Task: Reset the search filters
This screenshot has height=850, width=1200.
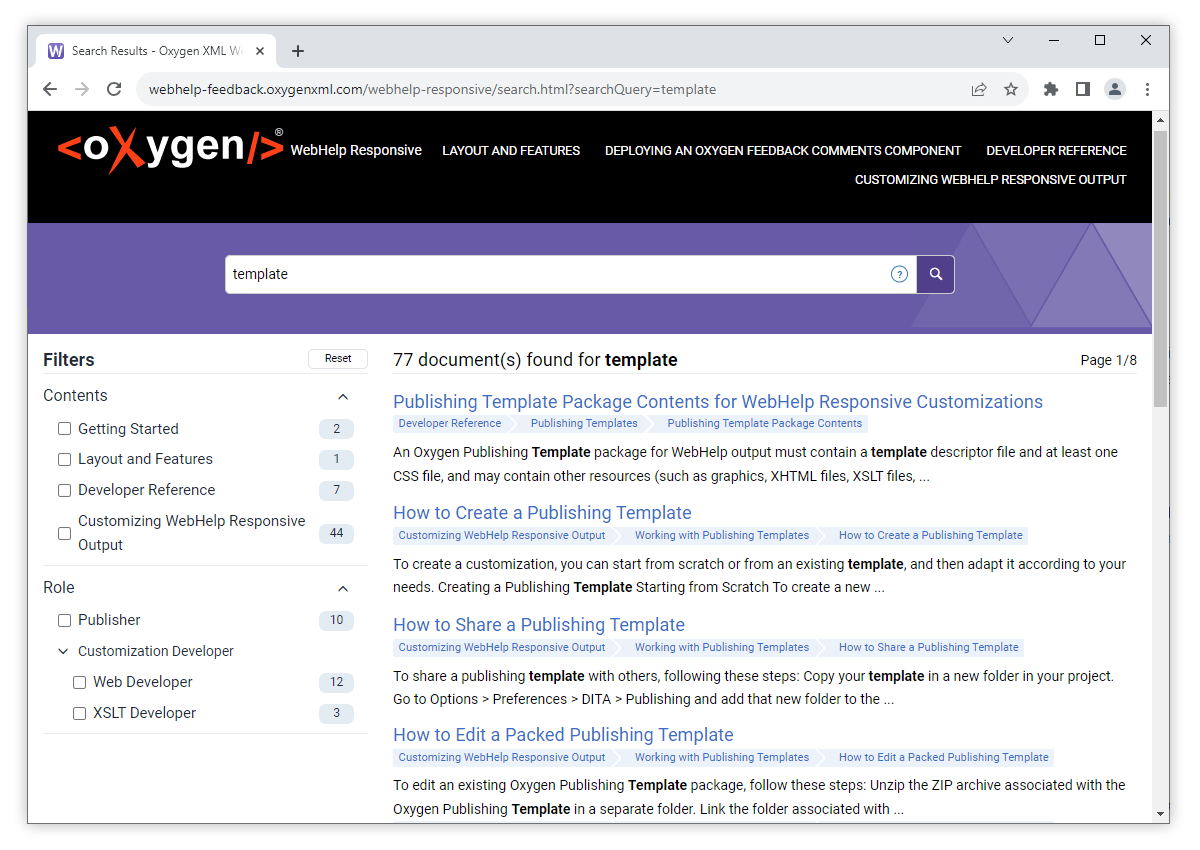Action: (338, 358)
